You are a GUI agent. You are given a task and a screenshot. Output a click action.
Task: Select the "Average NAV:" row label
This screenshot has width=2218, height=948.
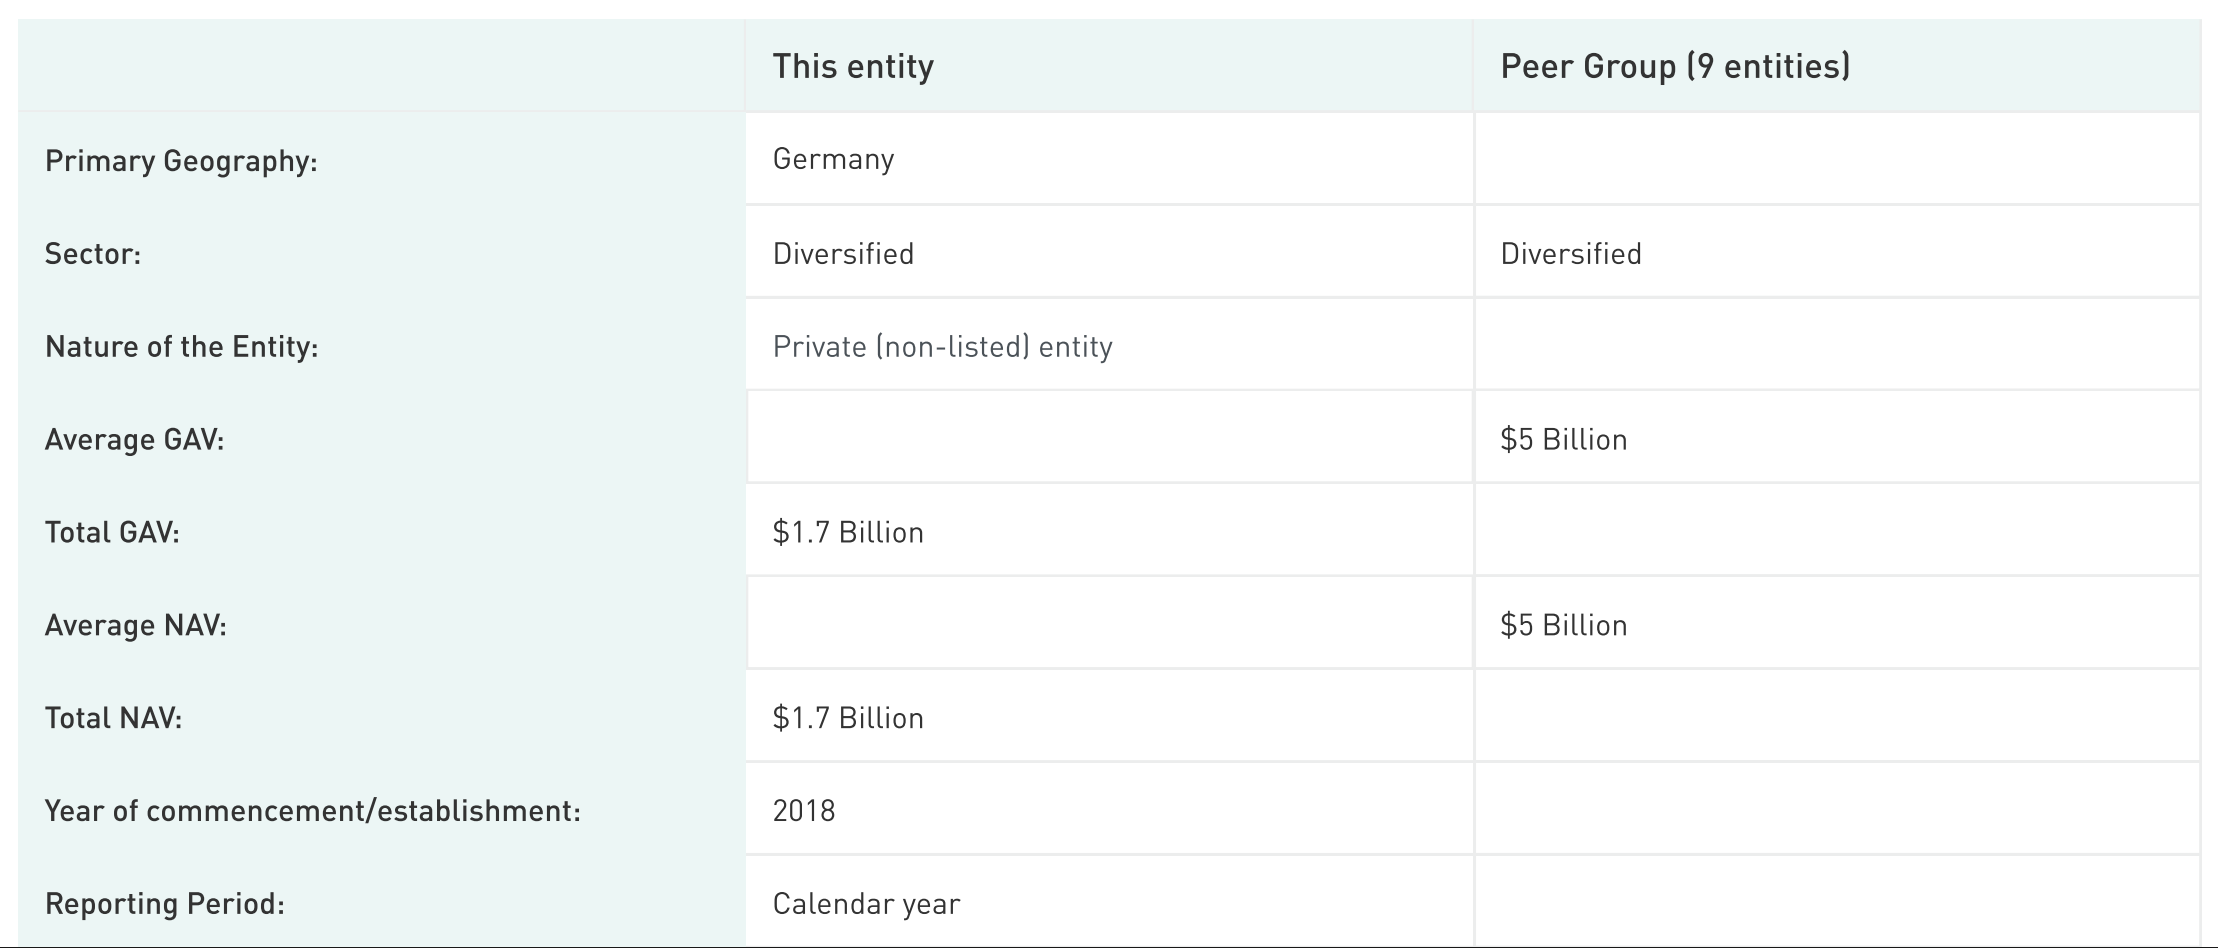tap(135, 626)
